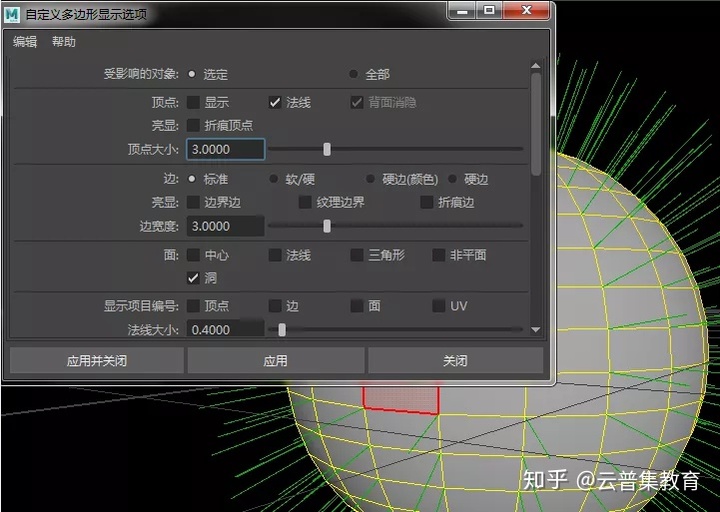Show UV item numbers checkbox
Image resolution: width=720 pixels, height=512 pixels.
[x=439, y=306]
